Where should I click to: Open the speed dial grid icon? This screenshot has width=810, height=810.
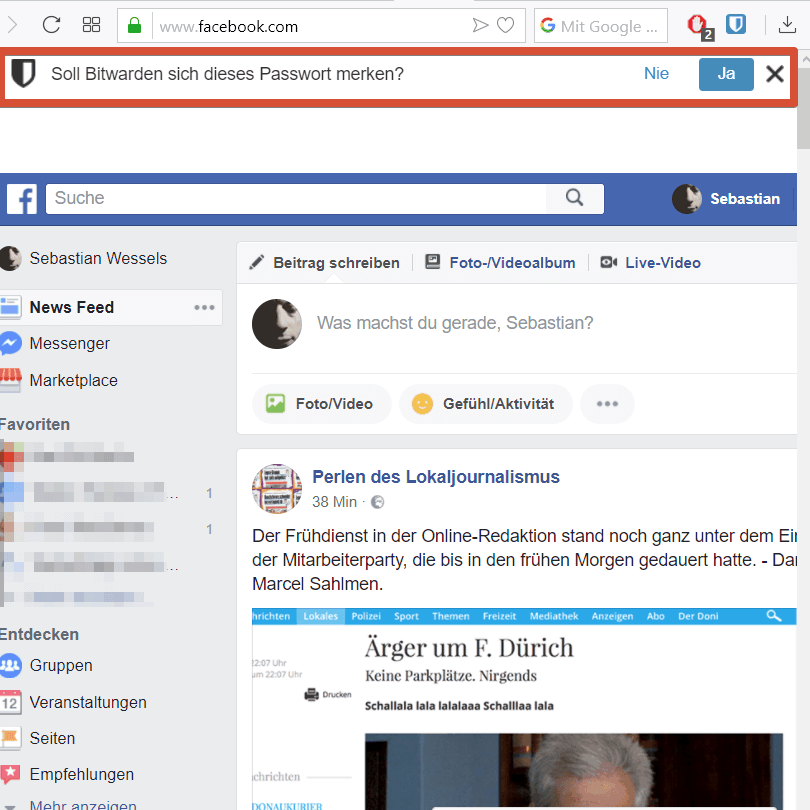(91, 24)
